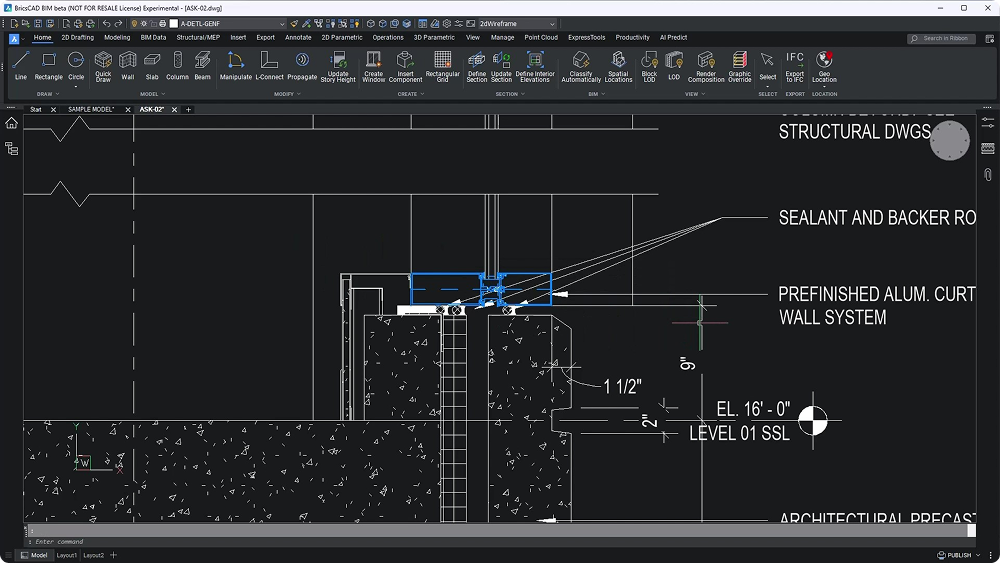Click the Create Window icon
Screen dimensions: 1000x563
pyautogui.click(x=373, y=66)
